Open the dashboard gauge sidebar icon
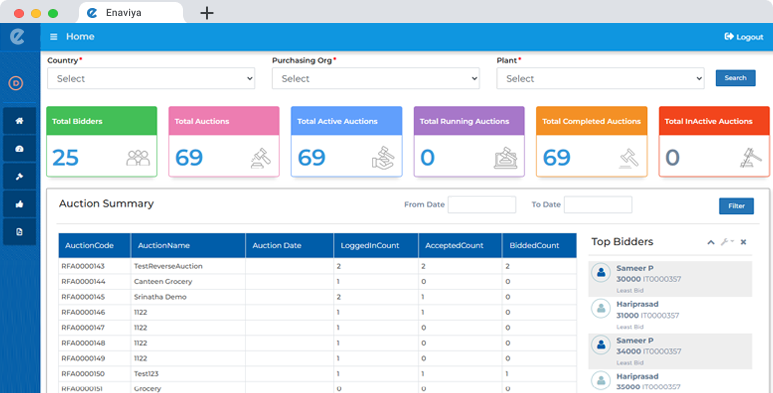The height and width of the screenshot is (393, 773). click(x=19, y=148)
